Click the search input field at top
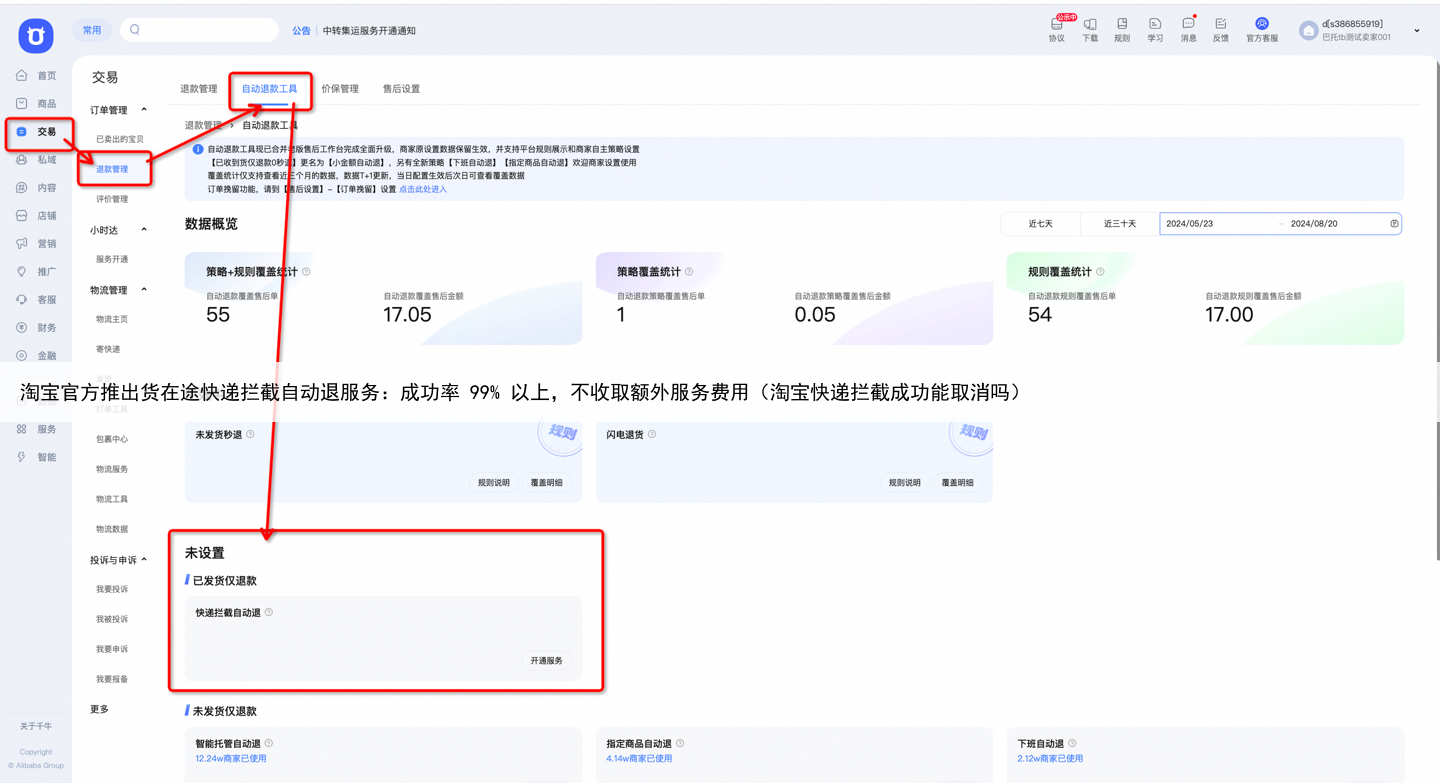Image resolution: width=1440 pixels, height=783 pixels. click(x=200, y=29)
